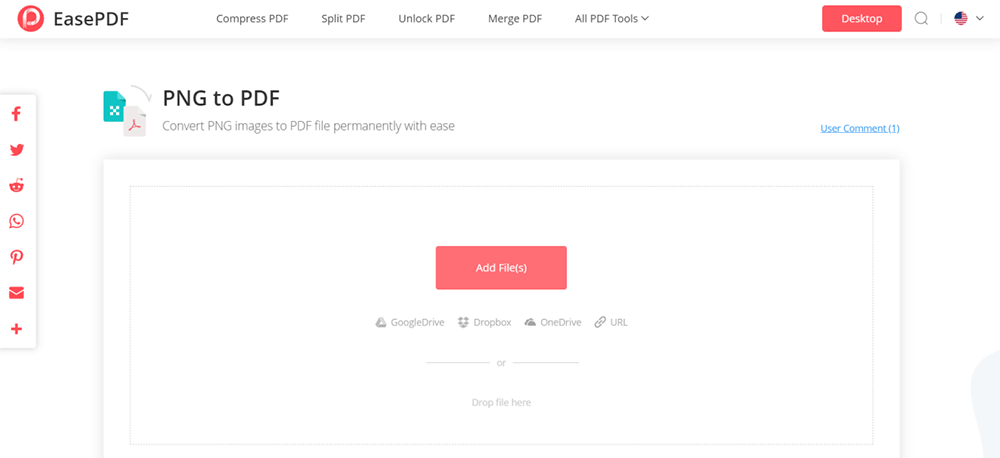Viewport: 1000px width, 458px height.
Task: Share to Reddit using sidebar icon
Action: point(16,186)
